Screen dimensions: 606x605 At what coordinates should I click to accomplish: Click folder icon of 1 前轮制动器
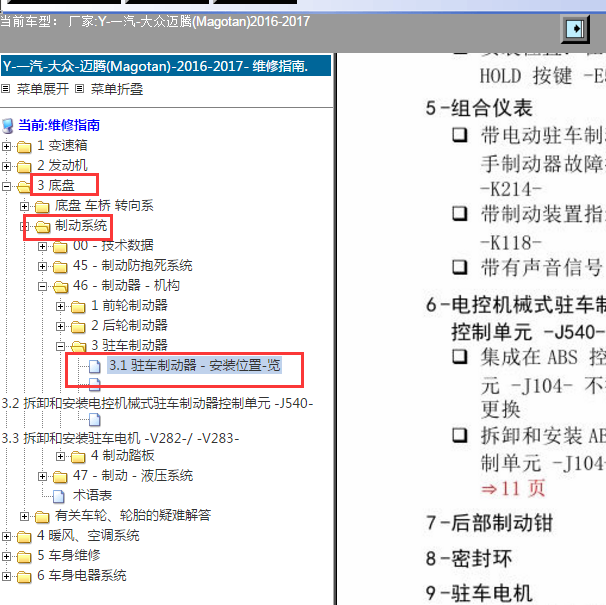point(78,307)
